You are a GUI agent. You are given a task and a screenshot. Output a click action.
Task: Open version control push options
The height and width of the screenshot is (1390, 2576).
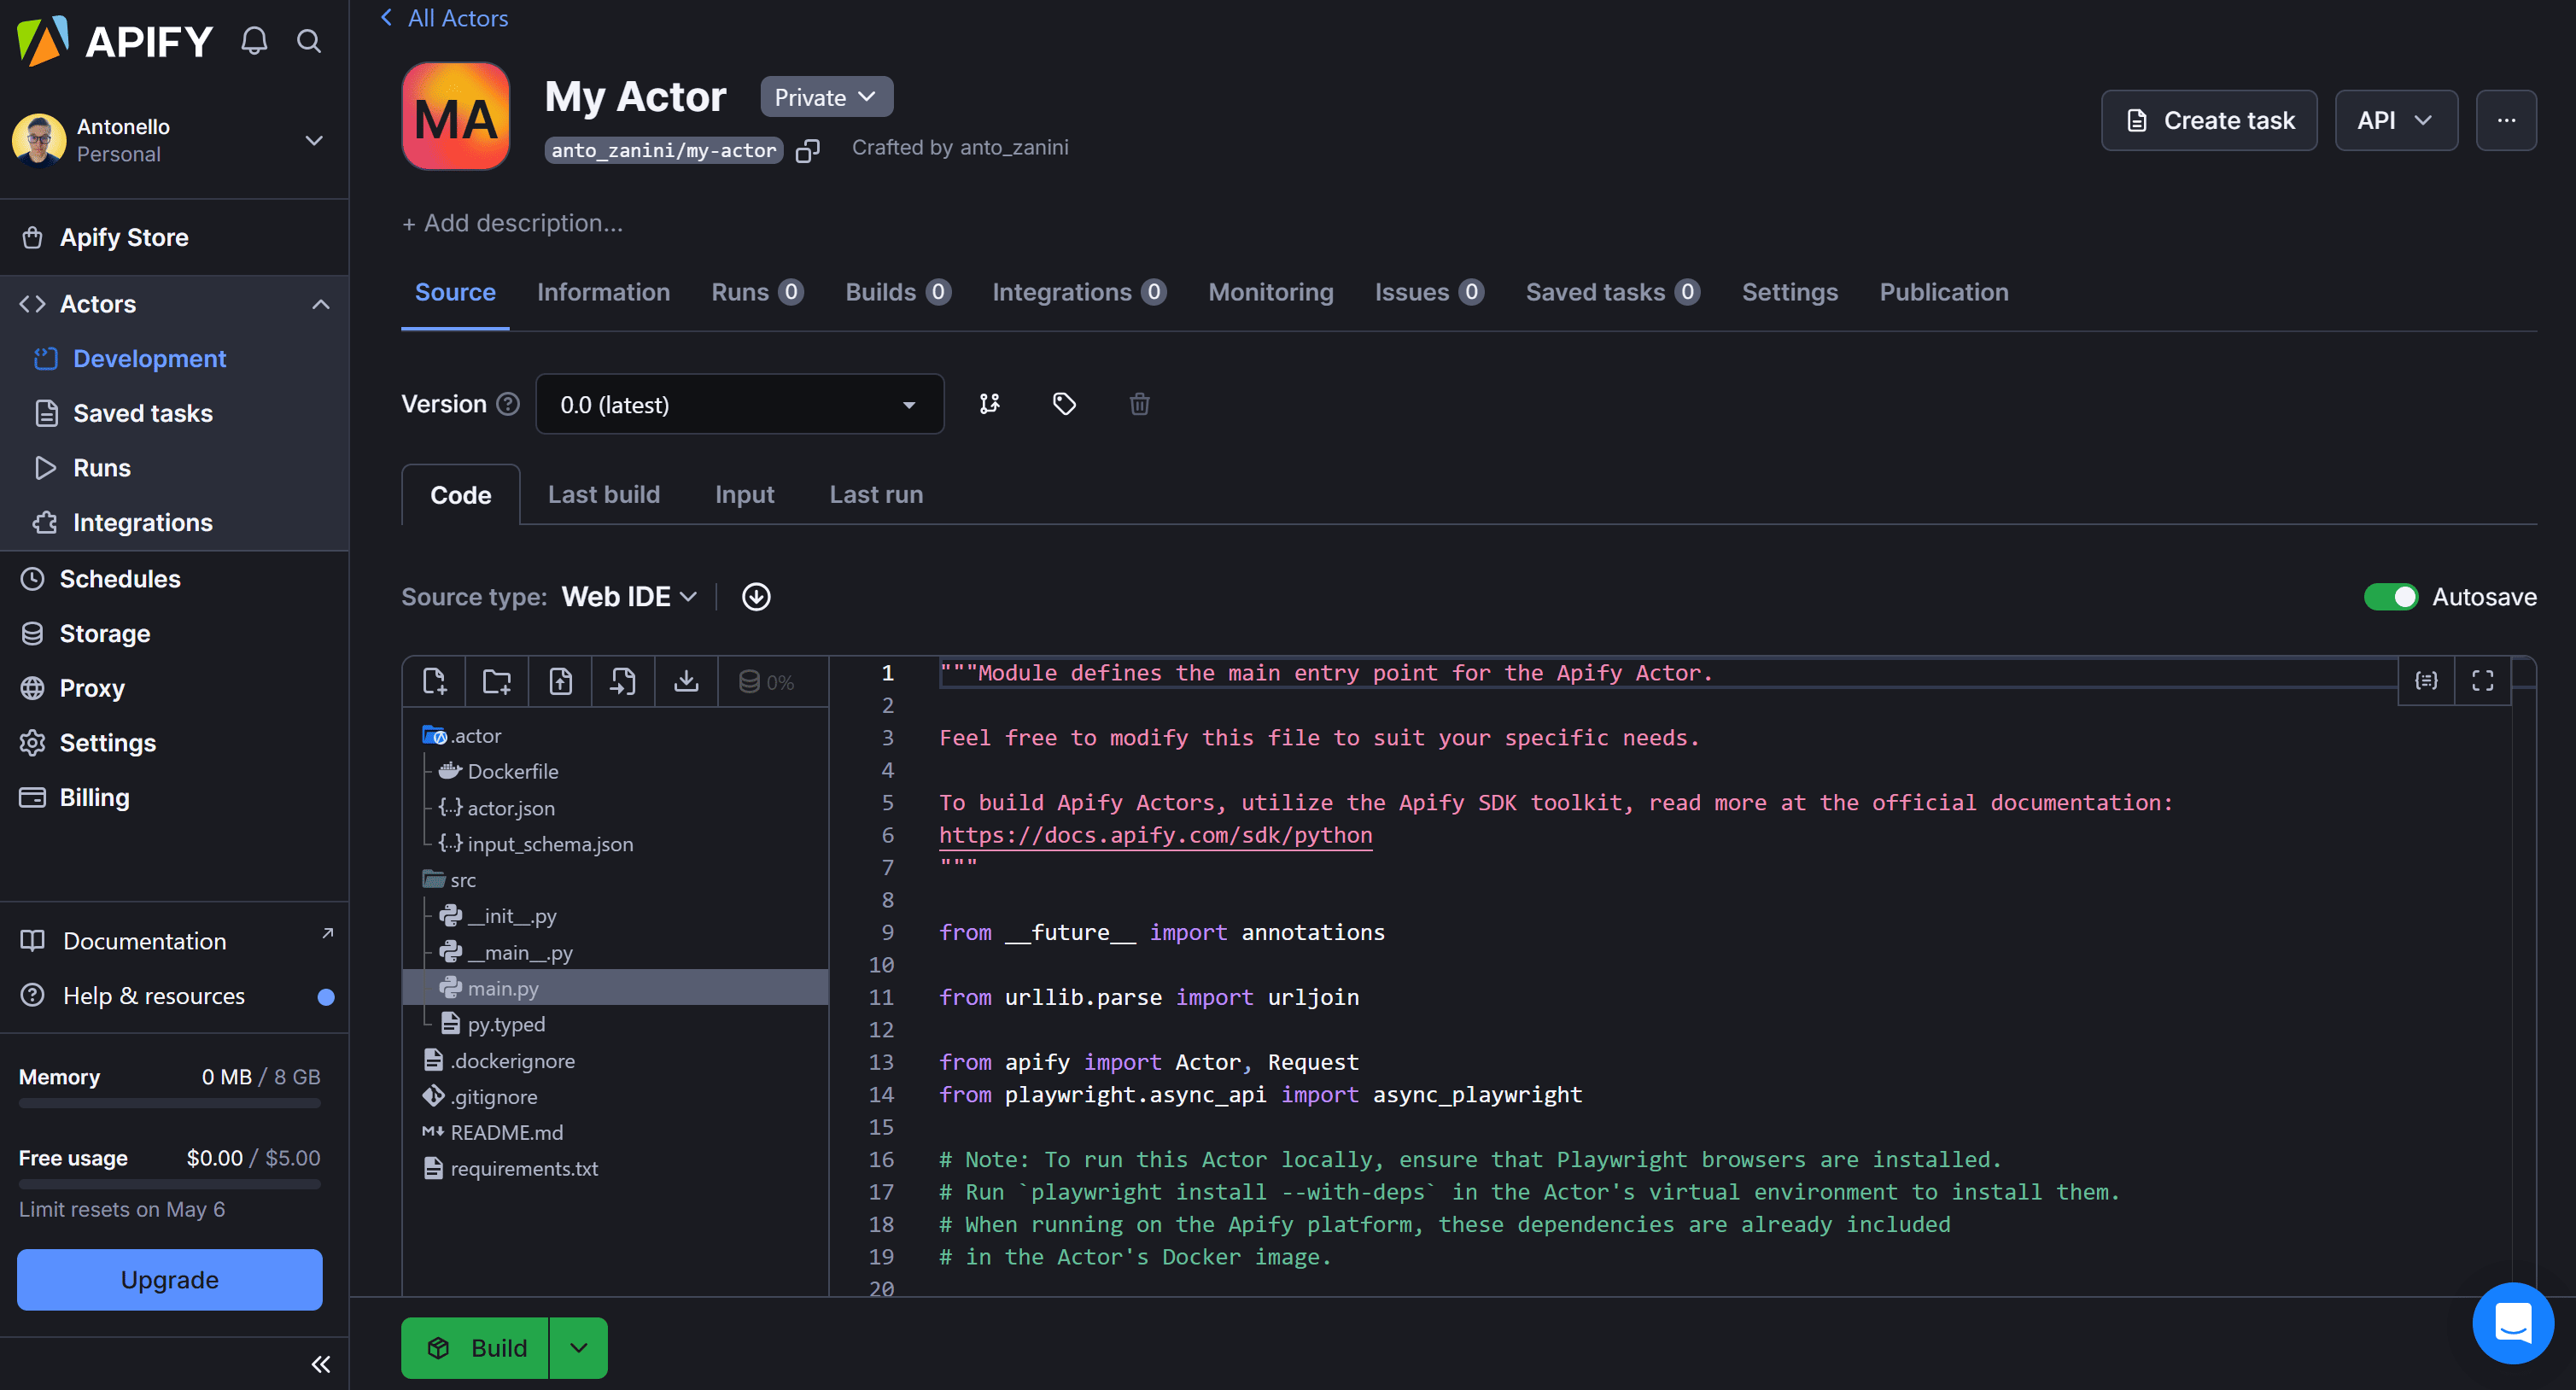[x=989, y=404]
